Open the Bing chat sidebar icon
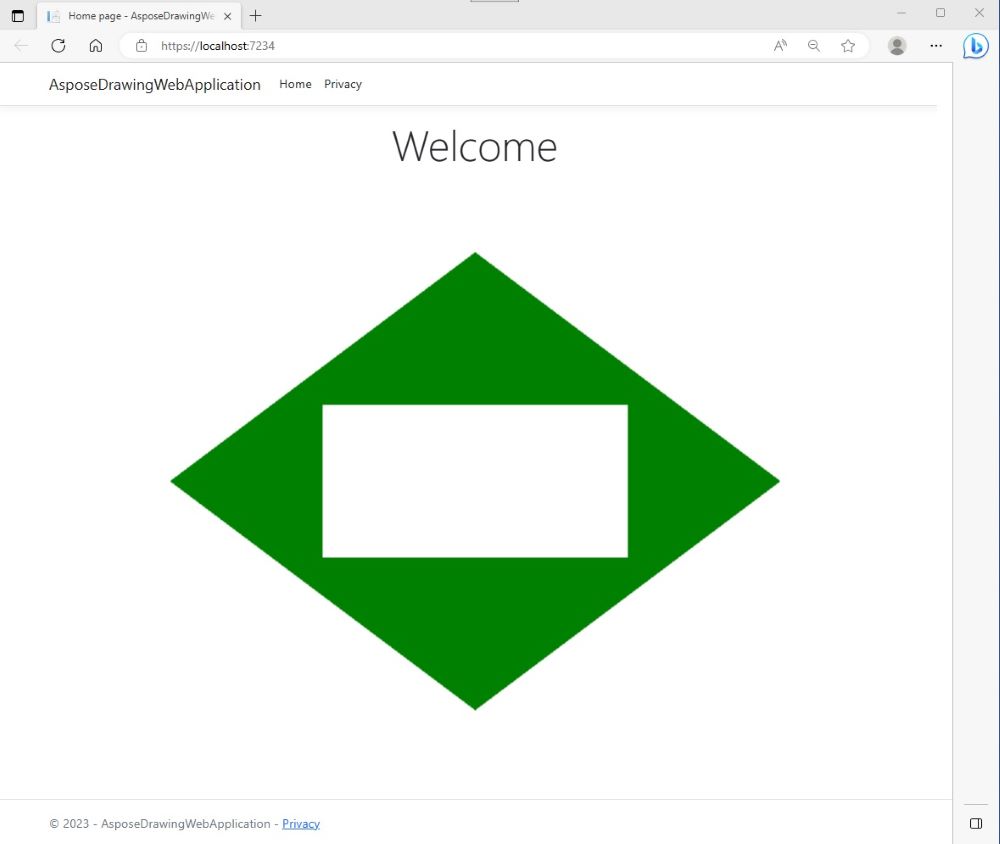Viewport: 1000px width, 844px height. (975, 46)
